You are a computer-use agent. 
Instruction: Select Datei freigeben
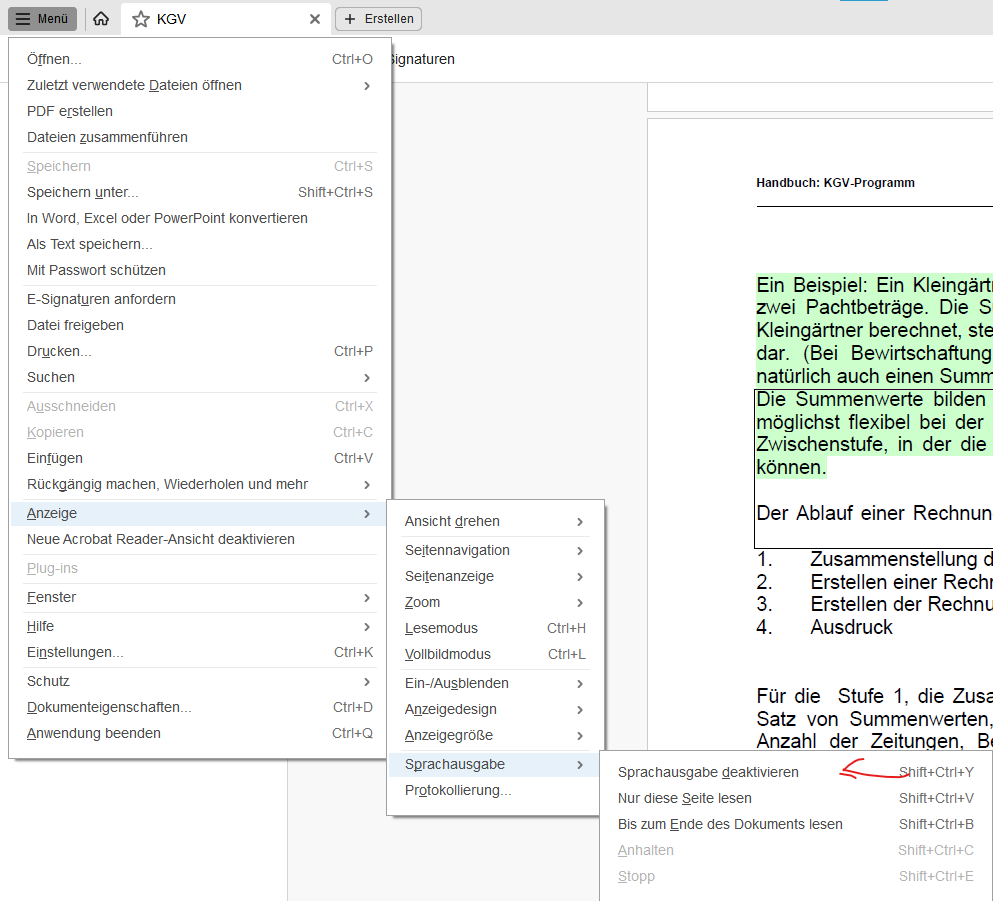coord(199,325)
